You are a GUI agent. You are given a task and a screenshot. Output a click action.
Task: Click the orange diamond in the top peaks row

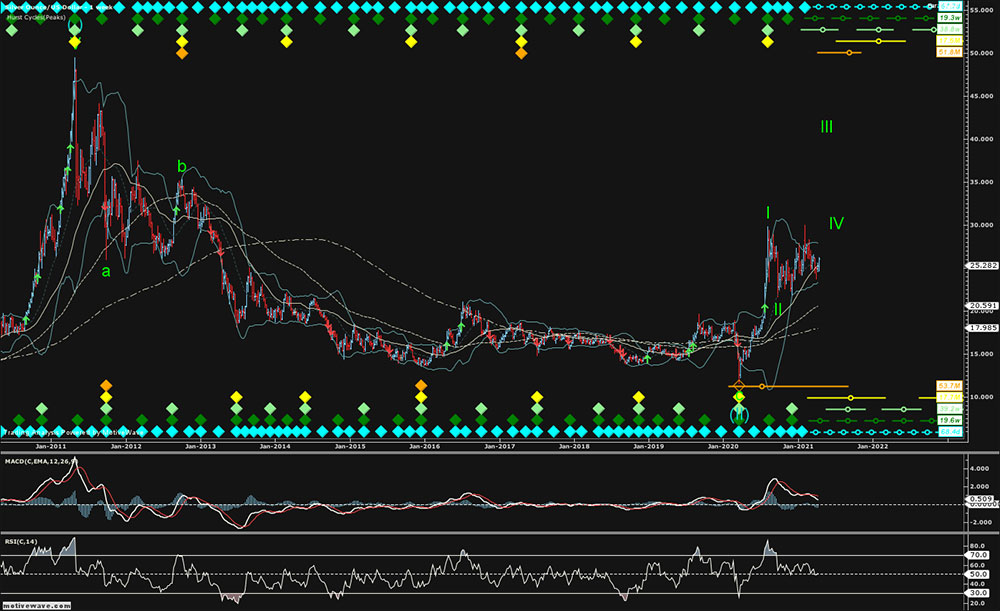click(x=182, y=53)
